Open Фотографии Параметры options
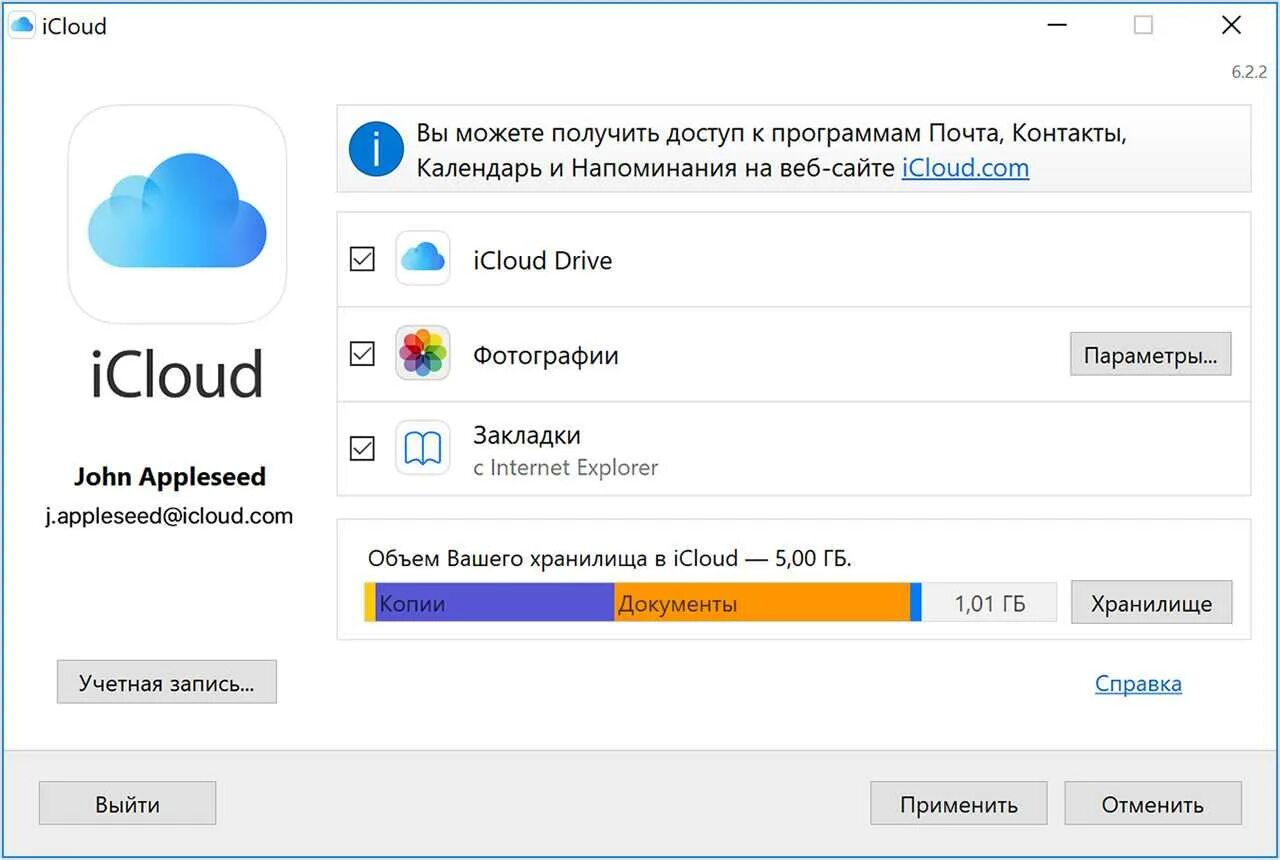Screen dimensions: 1280x860 point(1150,355)
